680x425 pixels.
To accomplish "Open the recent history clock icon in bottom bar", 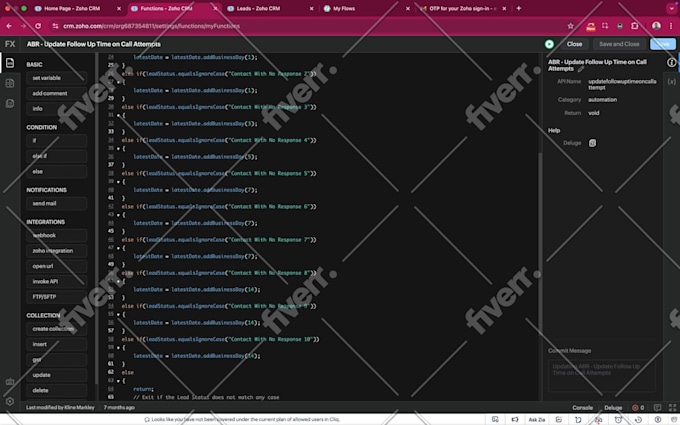I will pos(638,419).
